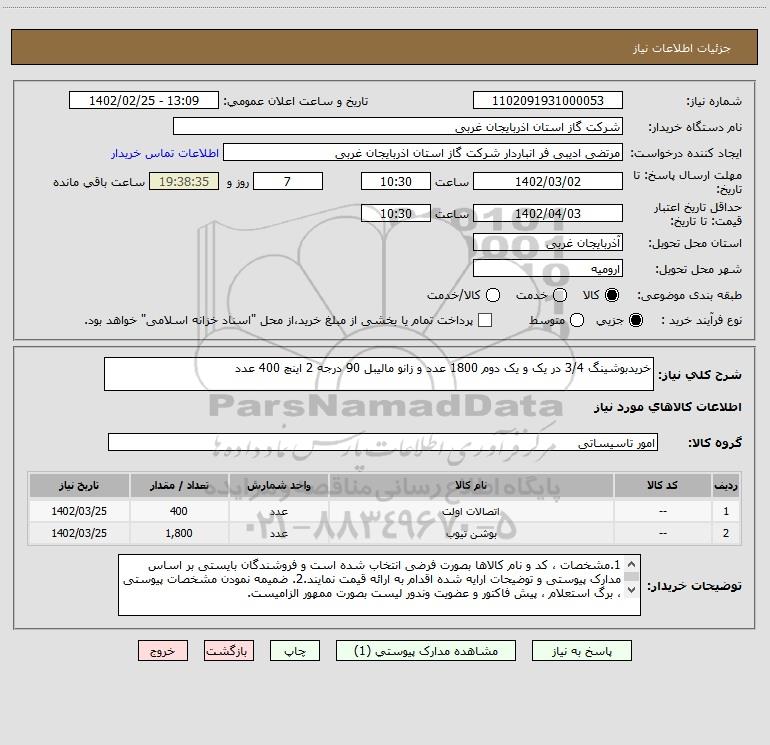This screenshot has height=745, width=770.
Task: Open مشاهده مدارک پیوستی (1) button
Action: 425,650
